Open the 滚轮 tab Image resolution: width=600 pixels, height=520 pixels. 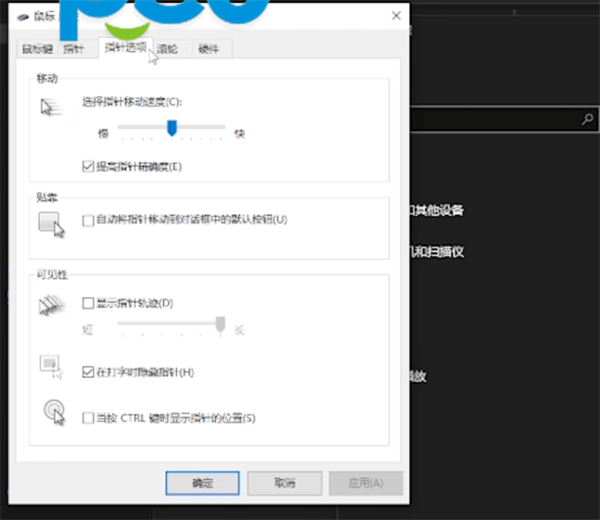point(167,49)
